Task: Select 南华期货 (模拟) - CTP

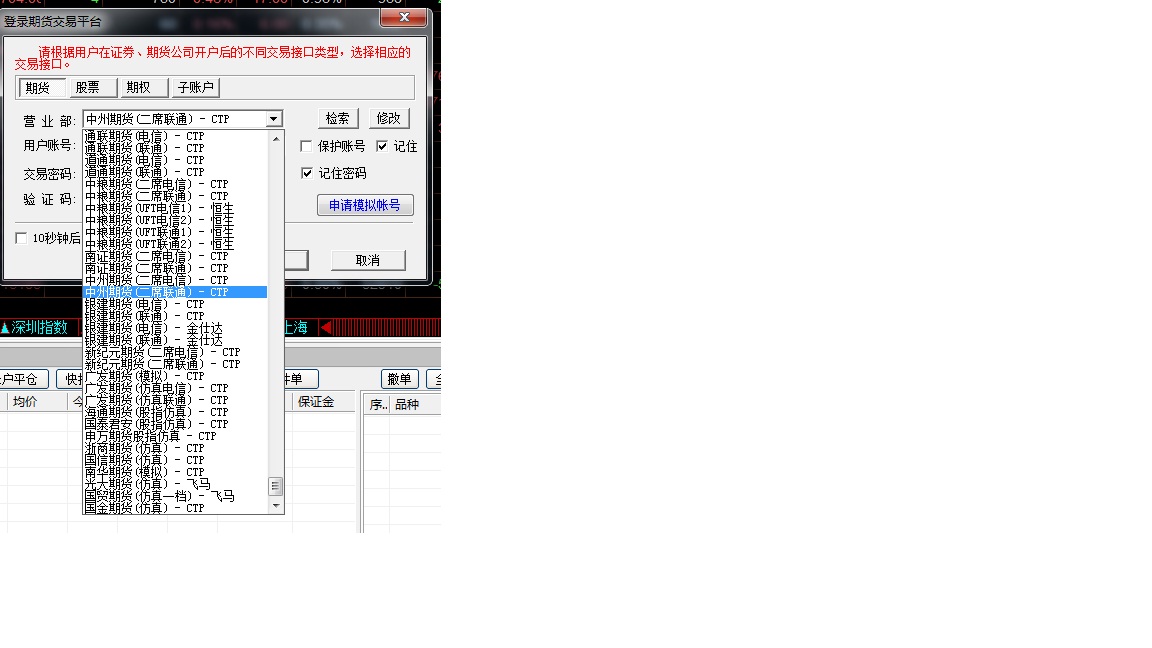Action: [x=175, y=472]
